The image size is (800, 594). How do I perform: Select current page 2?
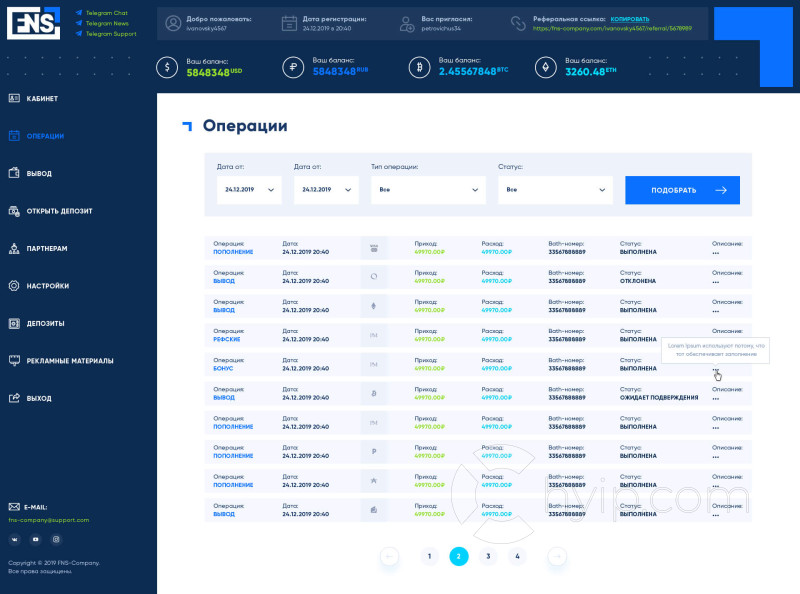point(459,556)
